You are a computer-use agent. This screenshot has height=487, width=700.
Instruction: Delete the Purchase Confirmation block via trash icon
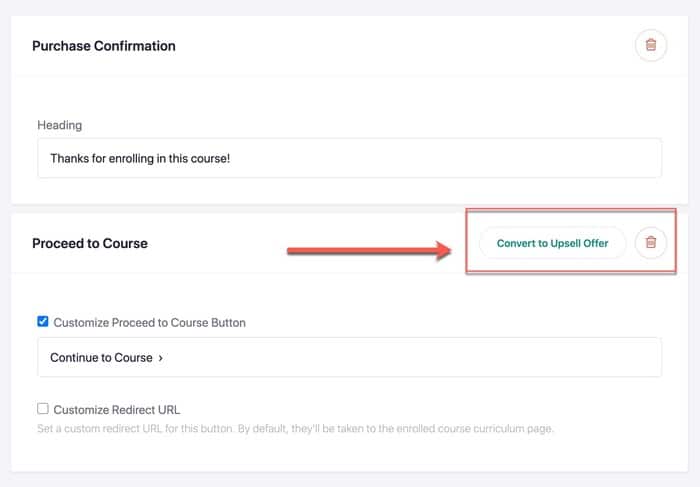650,46
